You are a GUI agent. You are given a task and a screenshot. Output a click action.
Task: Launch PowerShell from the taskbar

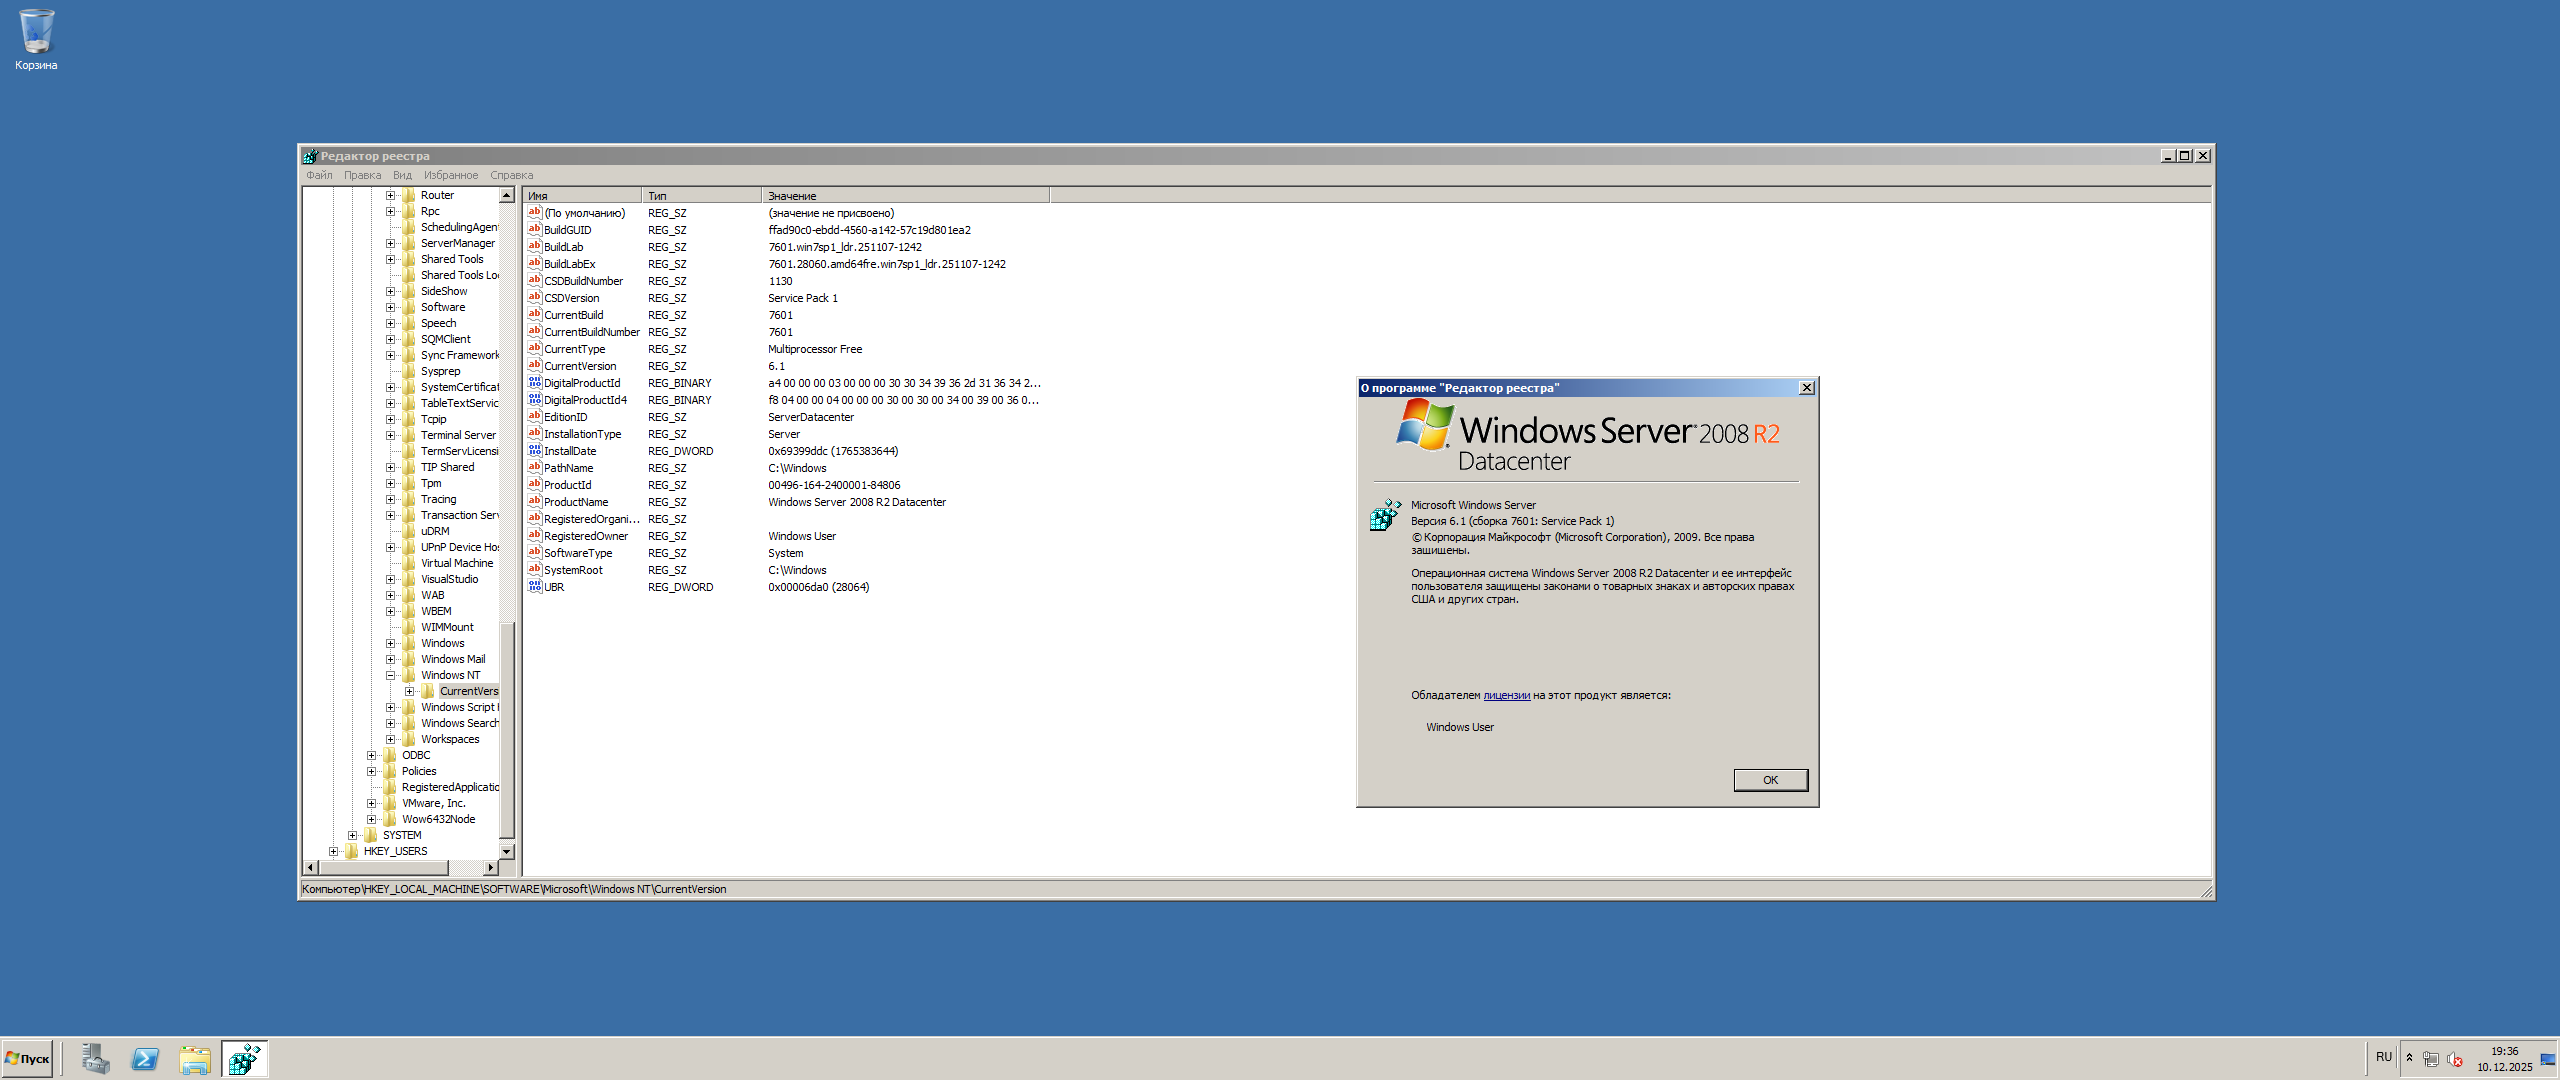(x=145, y=1059)
